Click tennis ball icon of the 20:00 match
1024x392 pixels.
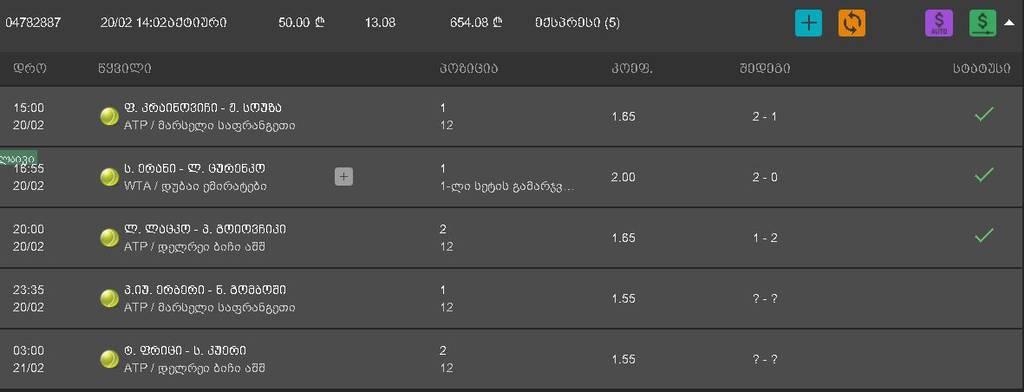tap(109, 237)
